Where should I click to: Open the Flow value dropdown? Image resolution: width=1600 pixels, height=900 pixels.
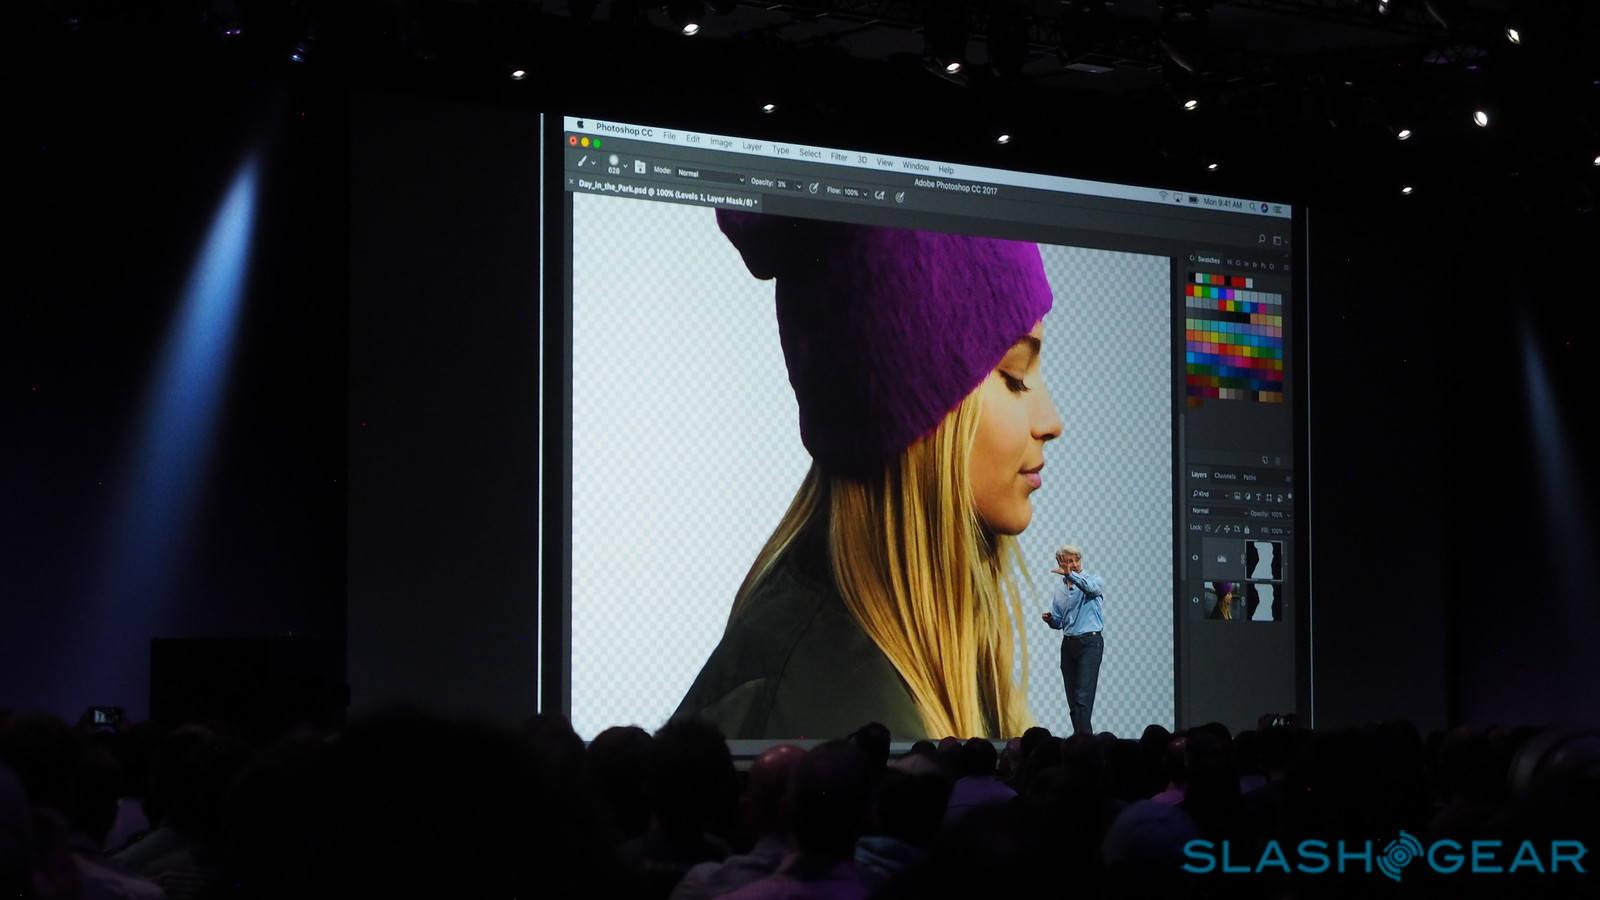click(856, 192)
